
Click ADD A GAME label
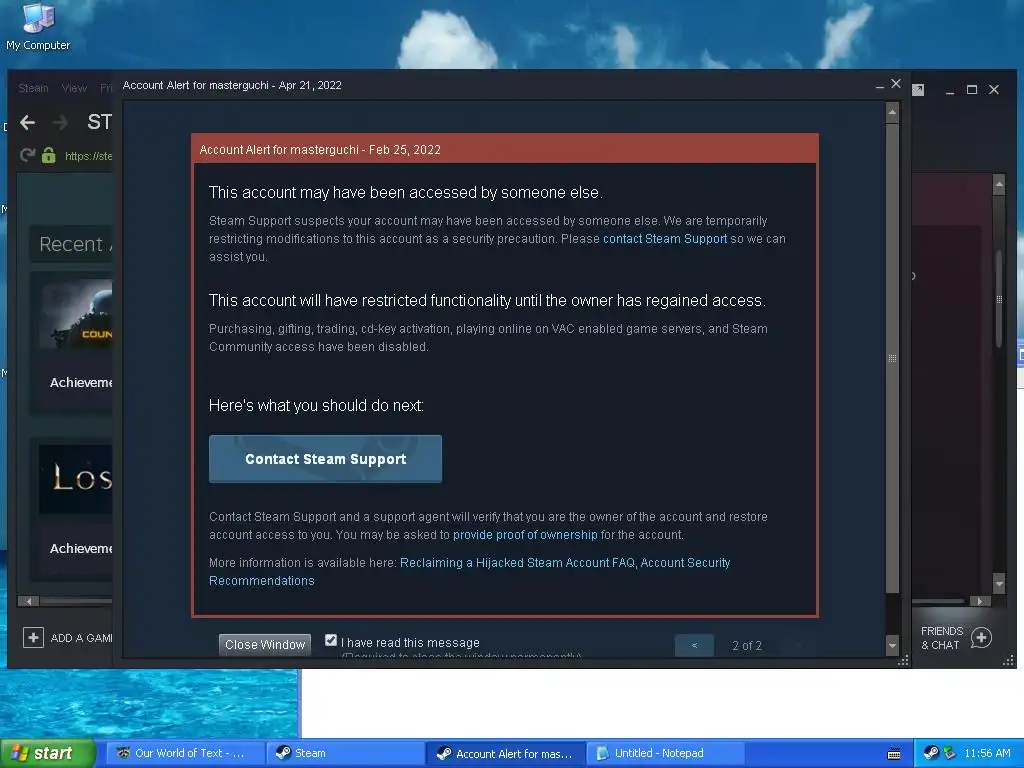click(82, 638)
